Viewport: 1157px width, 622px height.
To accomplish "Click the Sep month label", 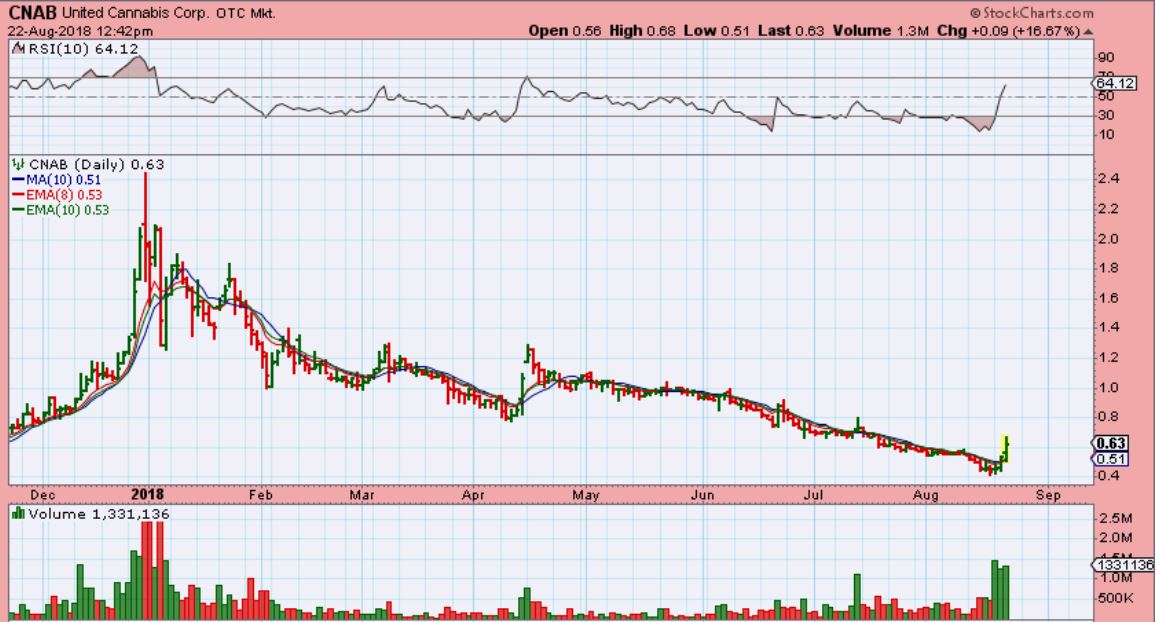I will (1048, 495).
